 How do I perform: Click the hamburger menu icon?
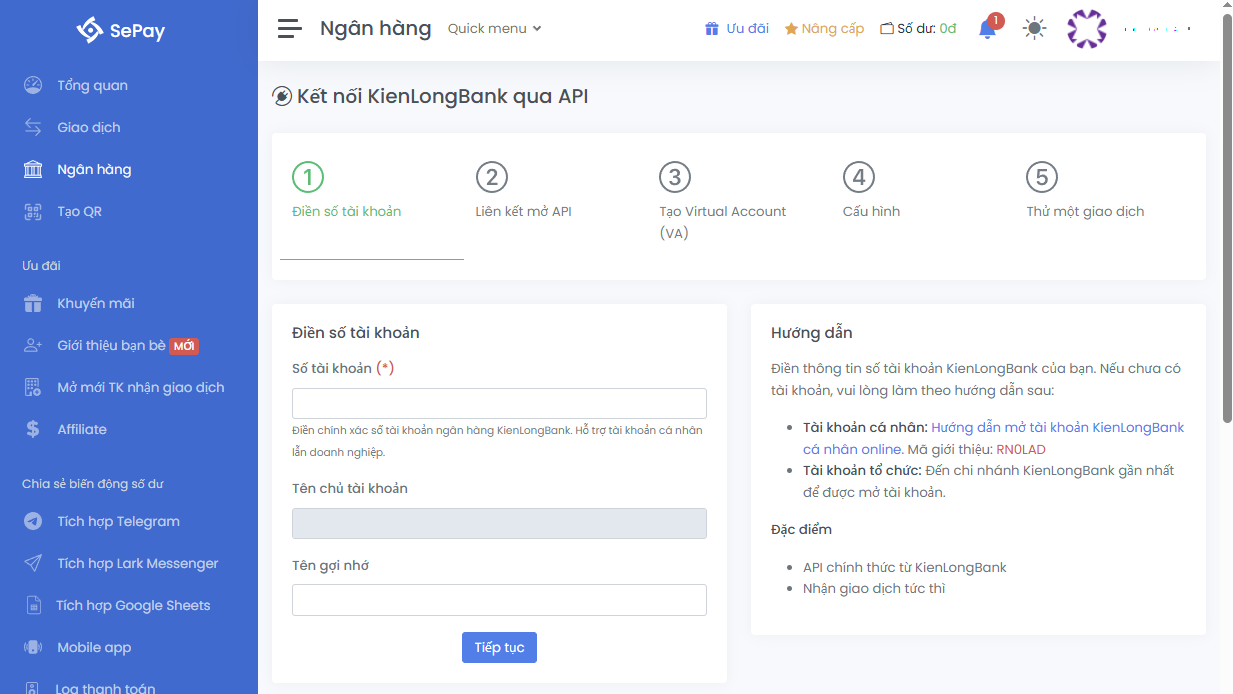(290, 29)
